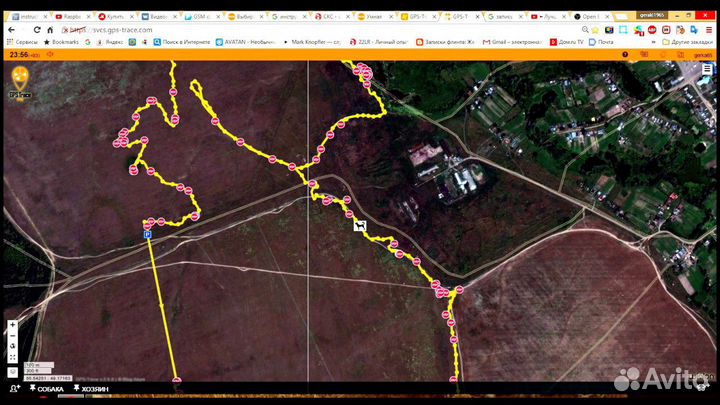Click the browser home icon
The image size is (720, 405).
pyautogui.click(x=50, y=30)
